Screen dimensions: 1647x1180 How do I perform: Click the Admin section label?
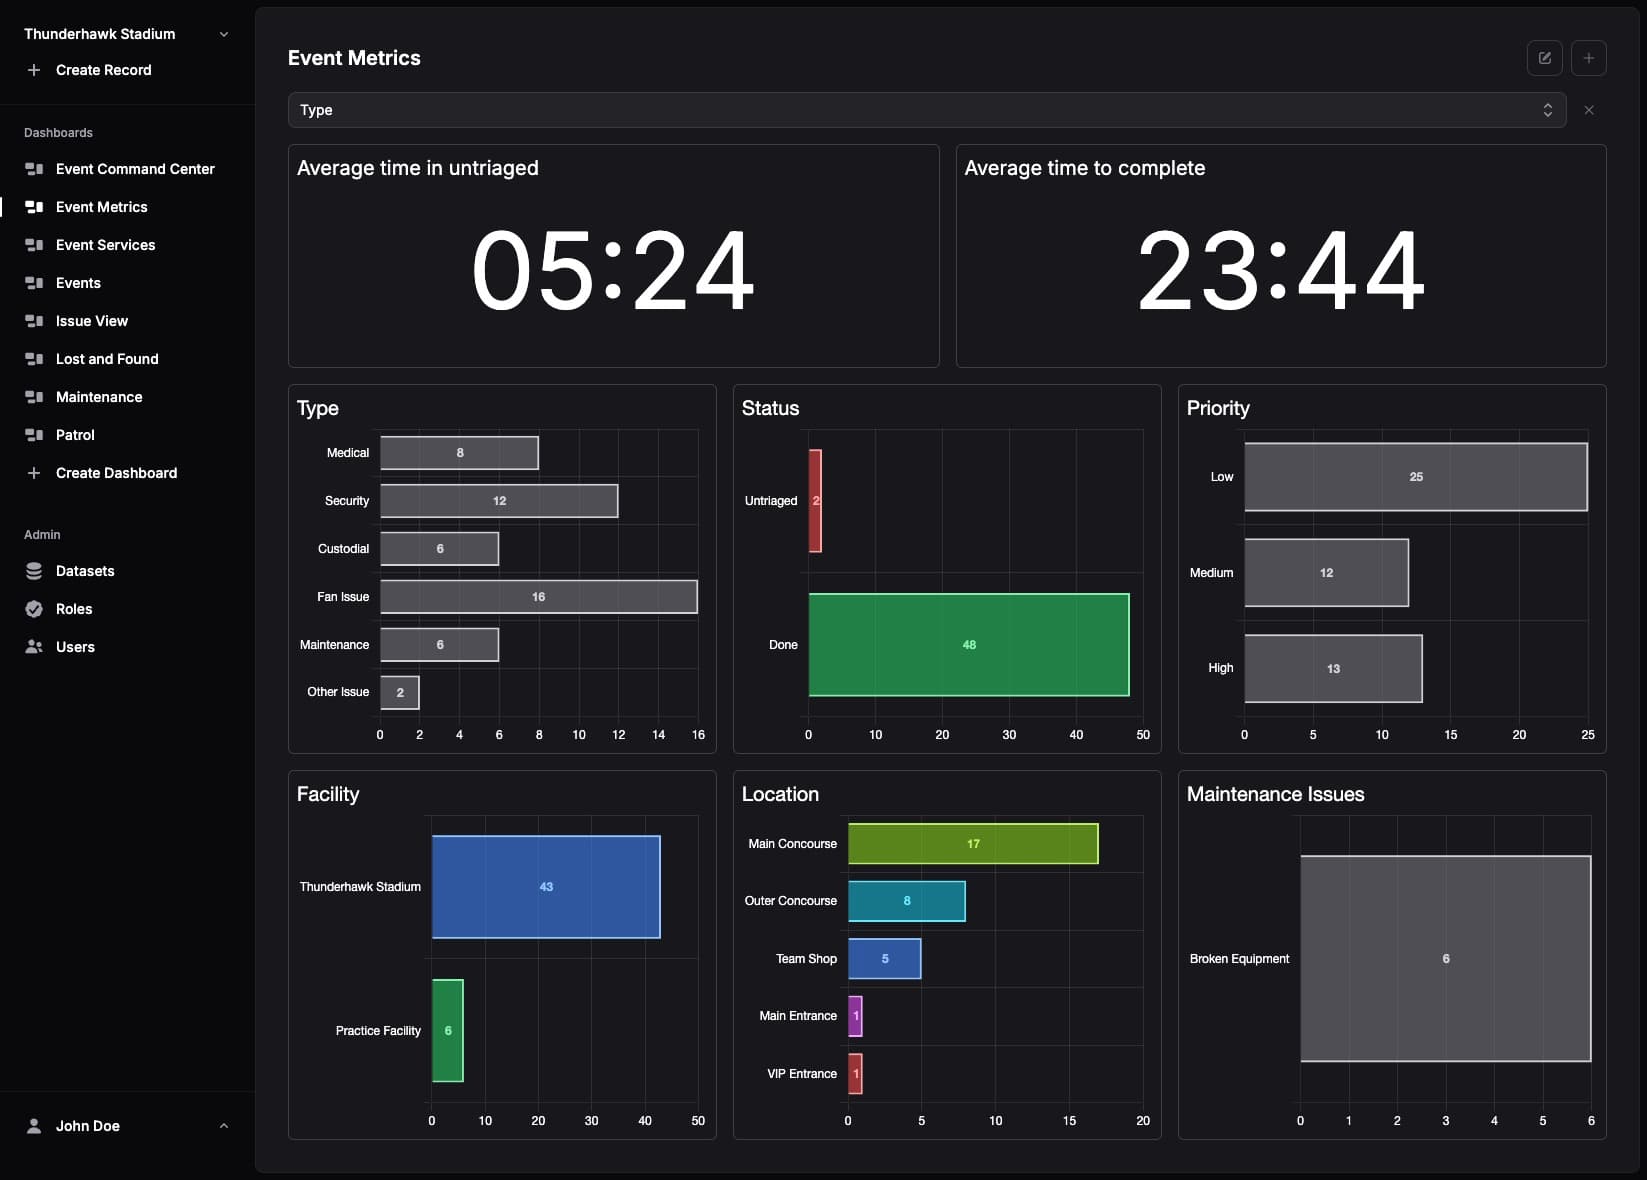(x=42, y=535)
